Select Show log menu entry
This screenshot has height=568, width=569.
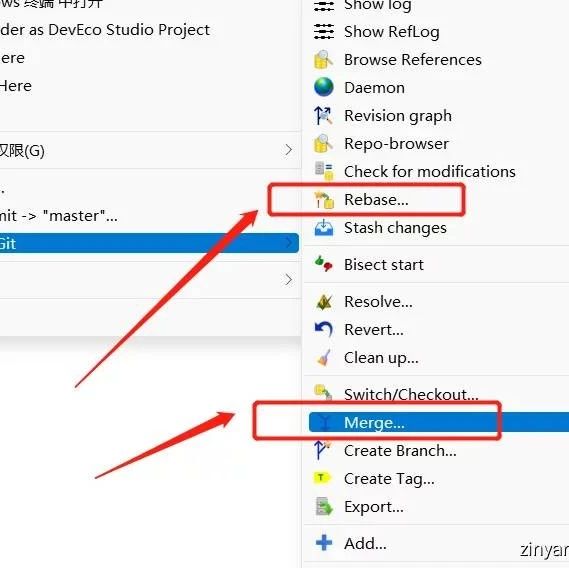pos(377,5)
